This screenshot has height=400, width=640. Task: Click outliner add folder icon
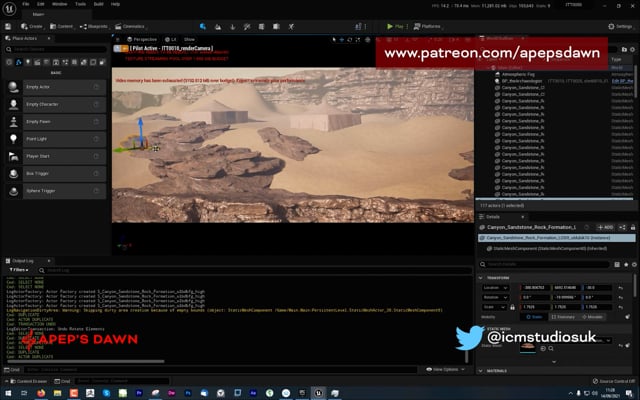624,49
